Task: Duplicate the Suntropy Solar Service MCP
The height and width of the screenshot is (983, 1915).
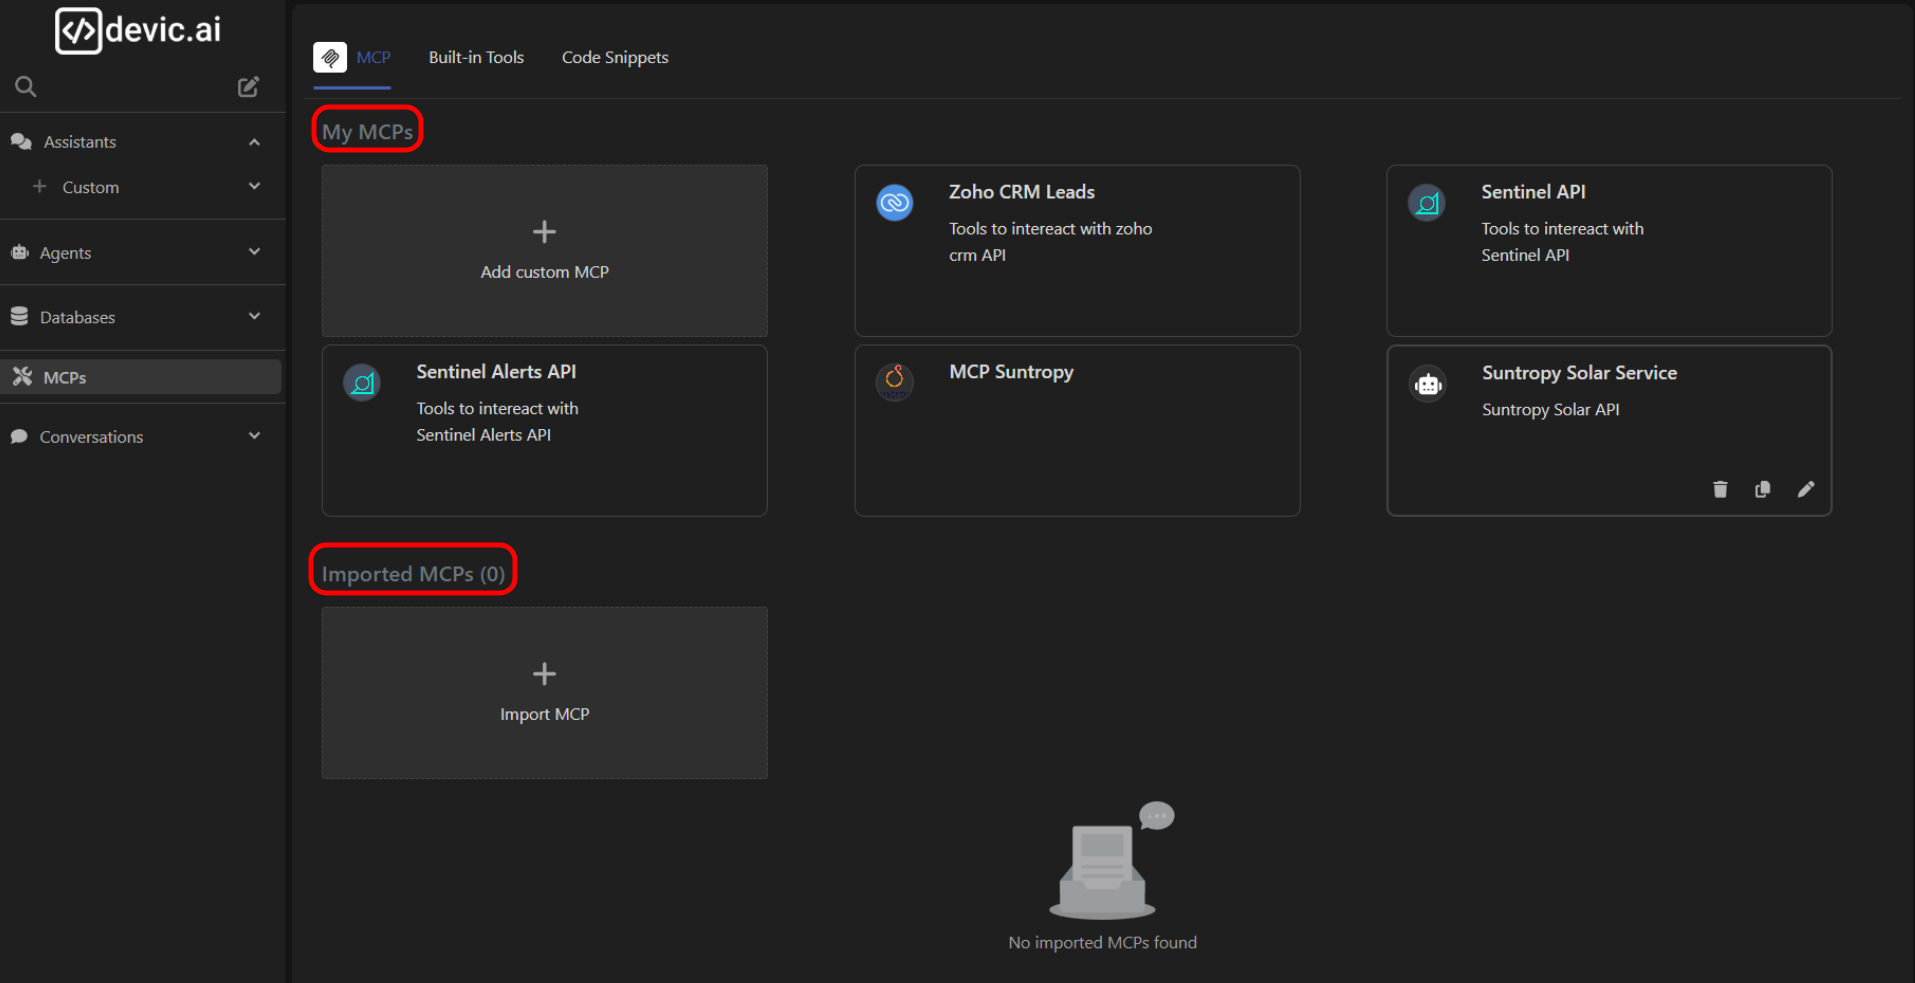Action: point(1763,489)
